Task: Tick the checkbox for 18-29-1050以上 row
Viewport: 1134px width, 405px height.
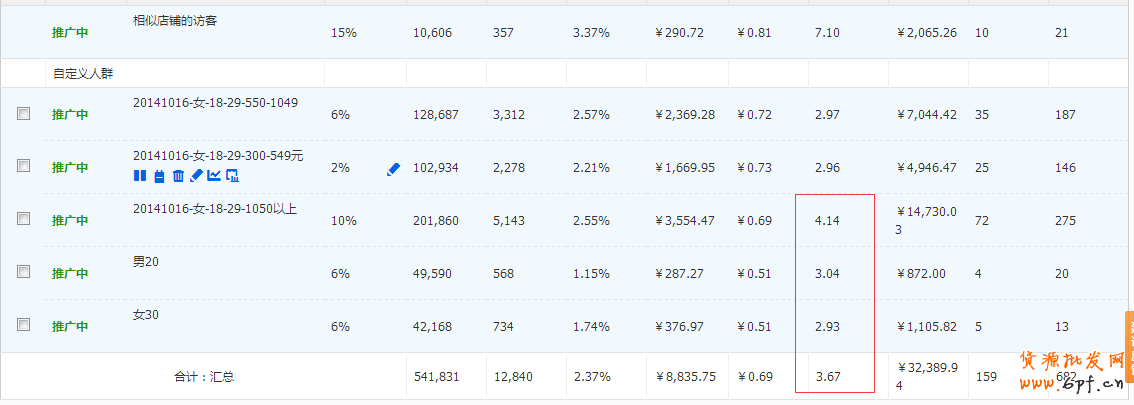Action: tap(24, 219)
